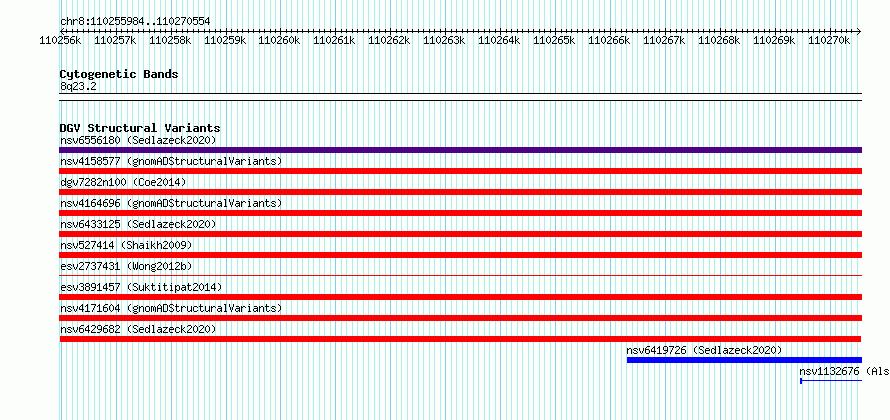Open variant label nsv6433125 (Sedlazeck2020)
This screenshot has width=890, height=420.
138,224
